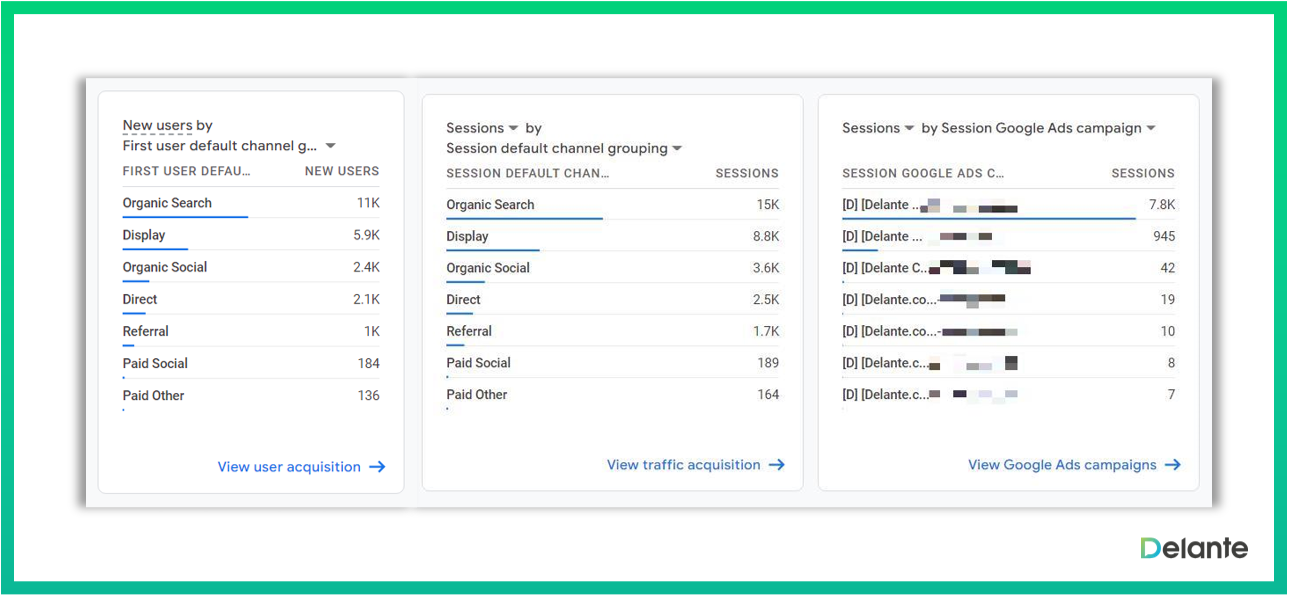Select Organic Social row in Sessions card

click(612, 268)
